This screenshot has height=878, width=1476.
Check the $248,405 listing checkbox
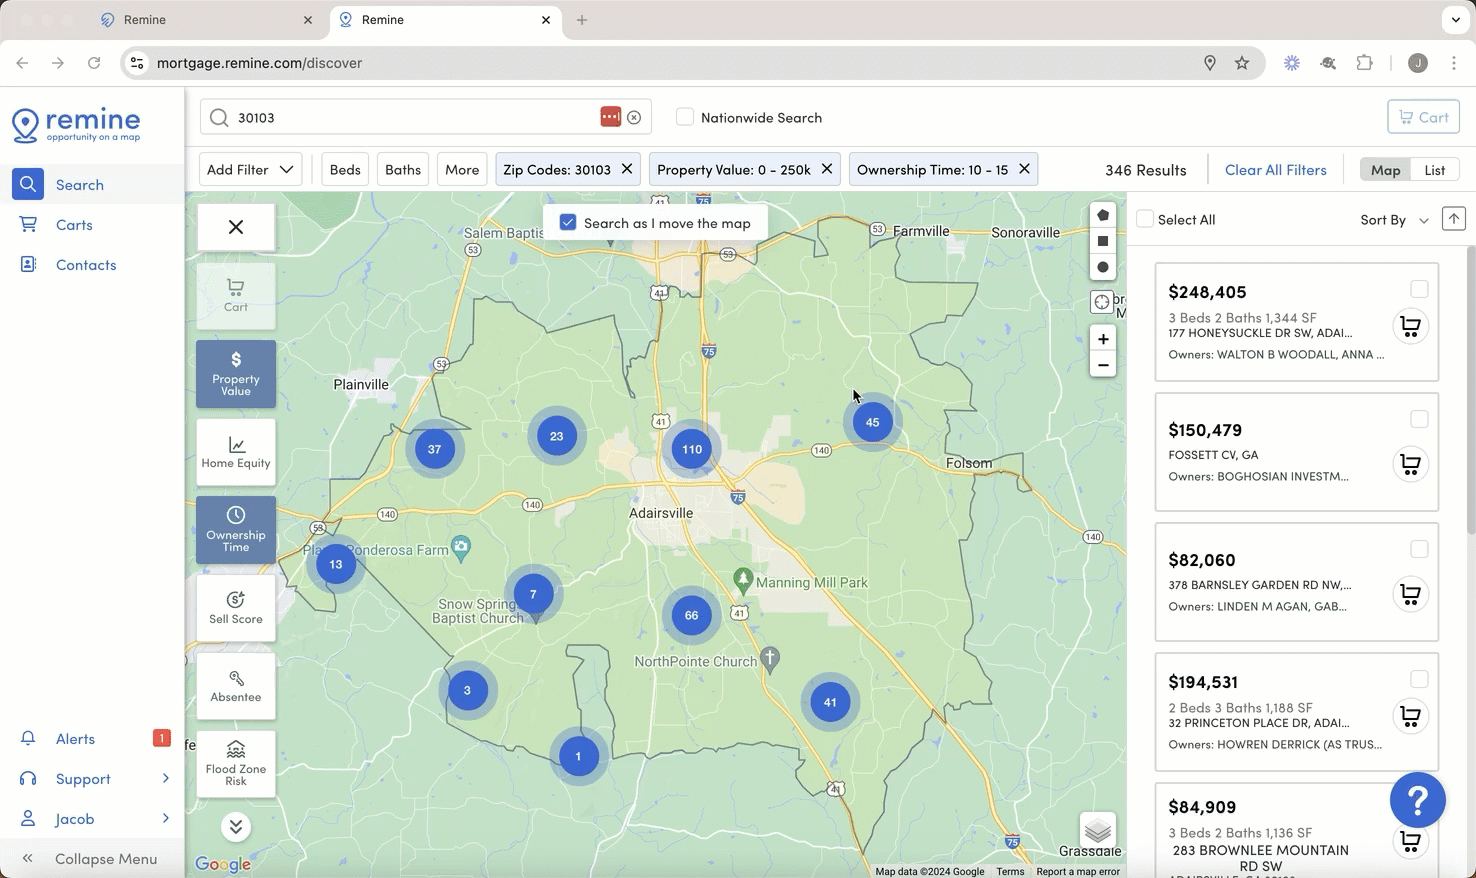click(1419, 289)
